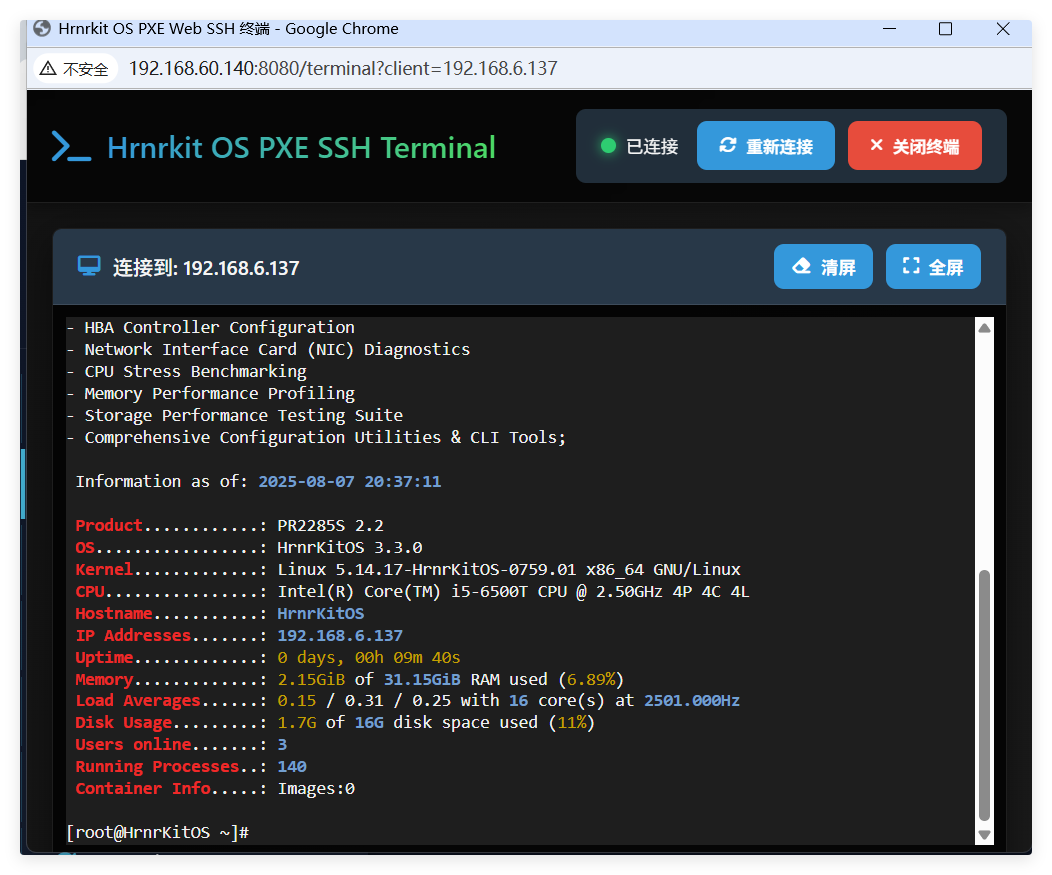This screenshot has width=1052, height=875.
Task: Click the 连接到: 192.168.6.137 title text
Action: (x=206, y=268)
